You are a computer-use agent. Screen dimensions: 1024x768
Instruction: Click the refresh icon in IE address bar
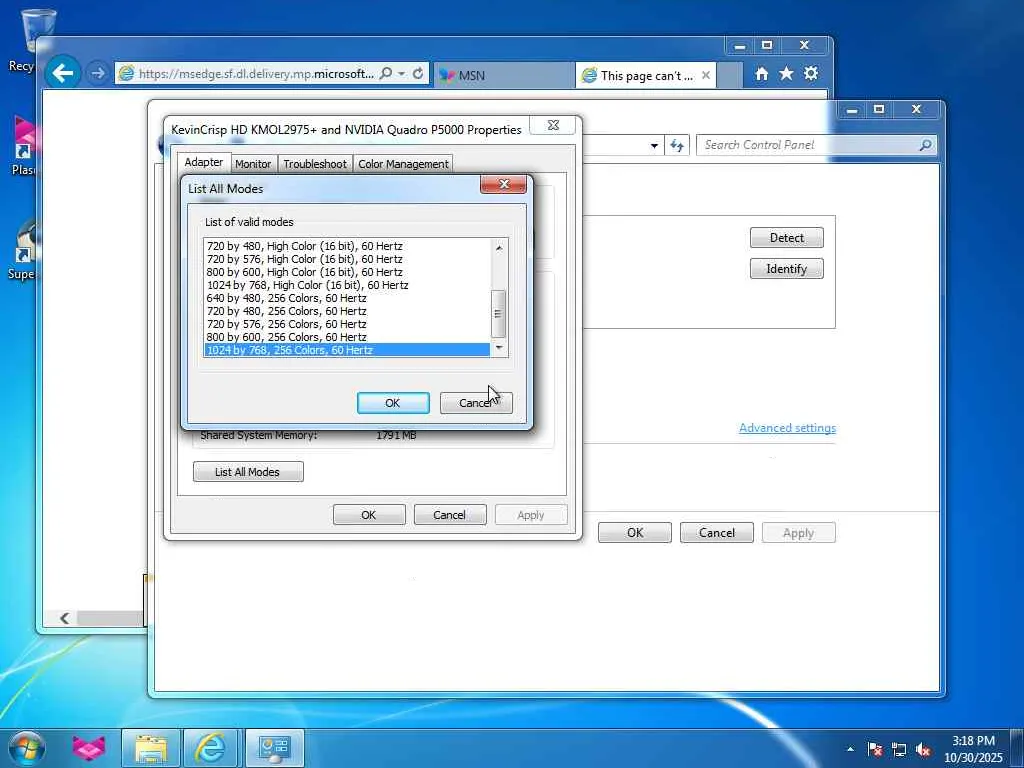coord(418,73)
